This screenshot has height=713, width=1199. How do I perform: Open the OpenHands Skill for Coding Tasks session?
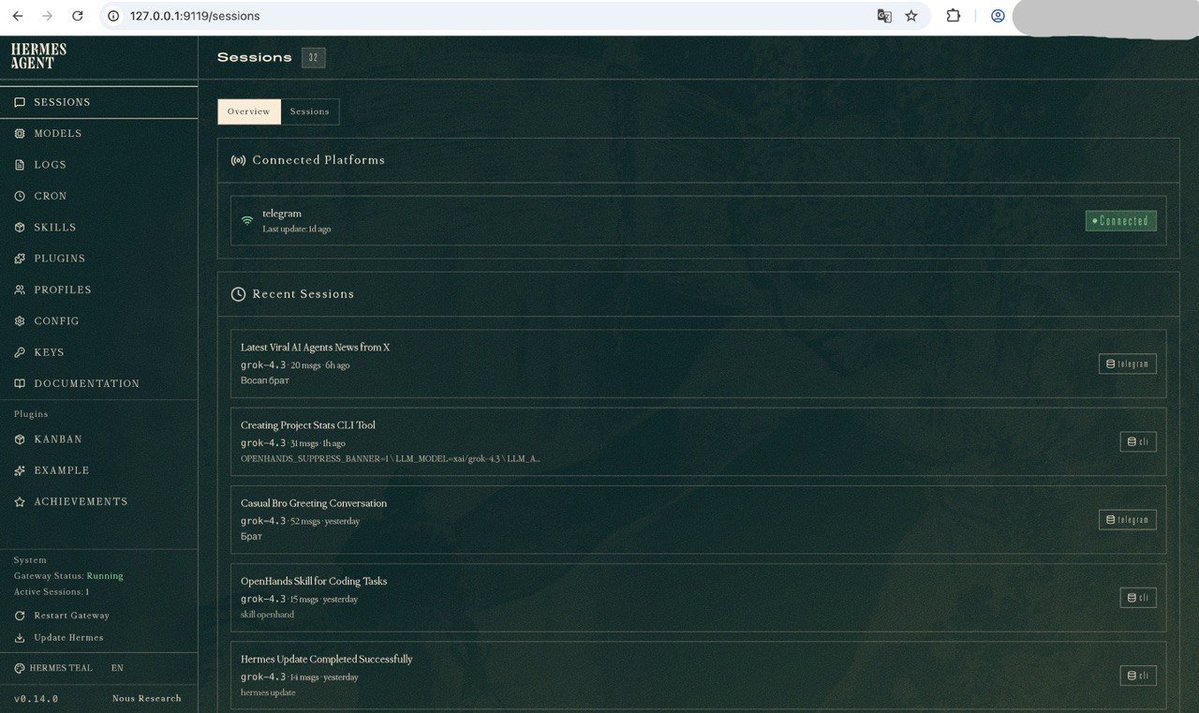698,598
